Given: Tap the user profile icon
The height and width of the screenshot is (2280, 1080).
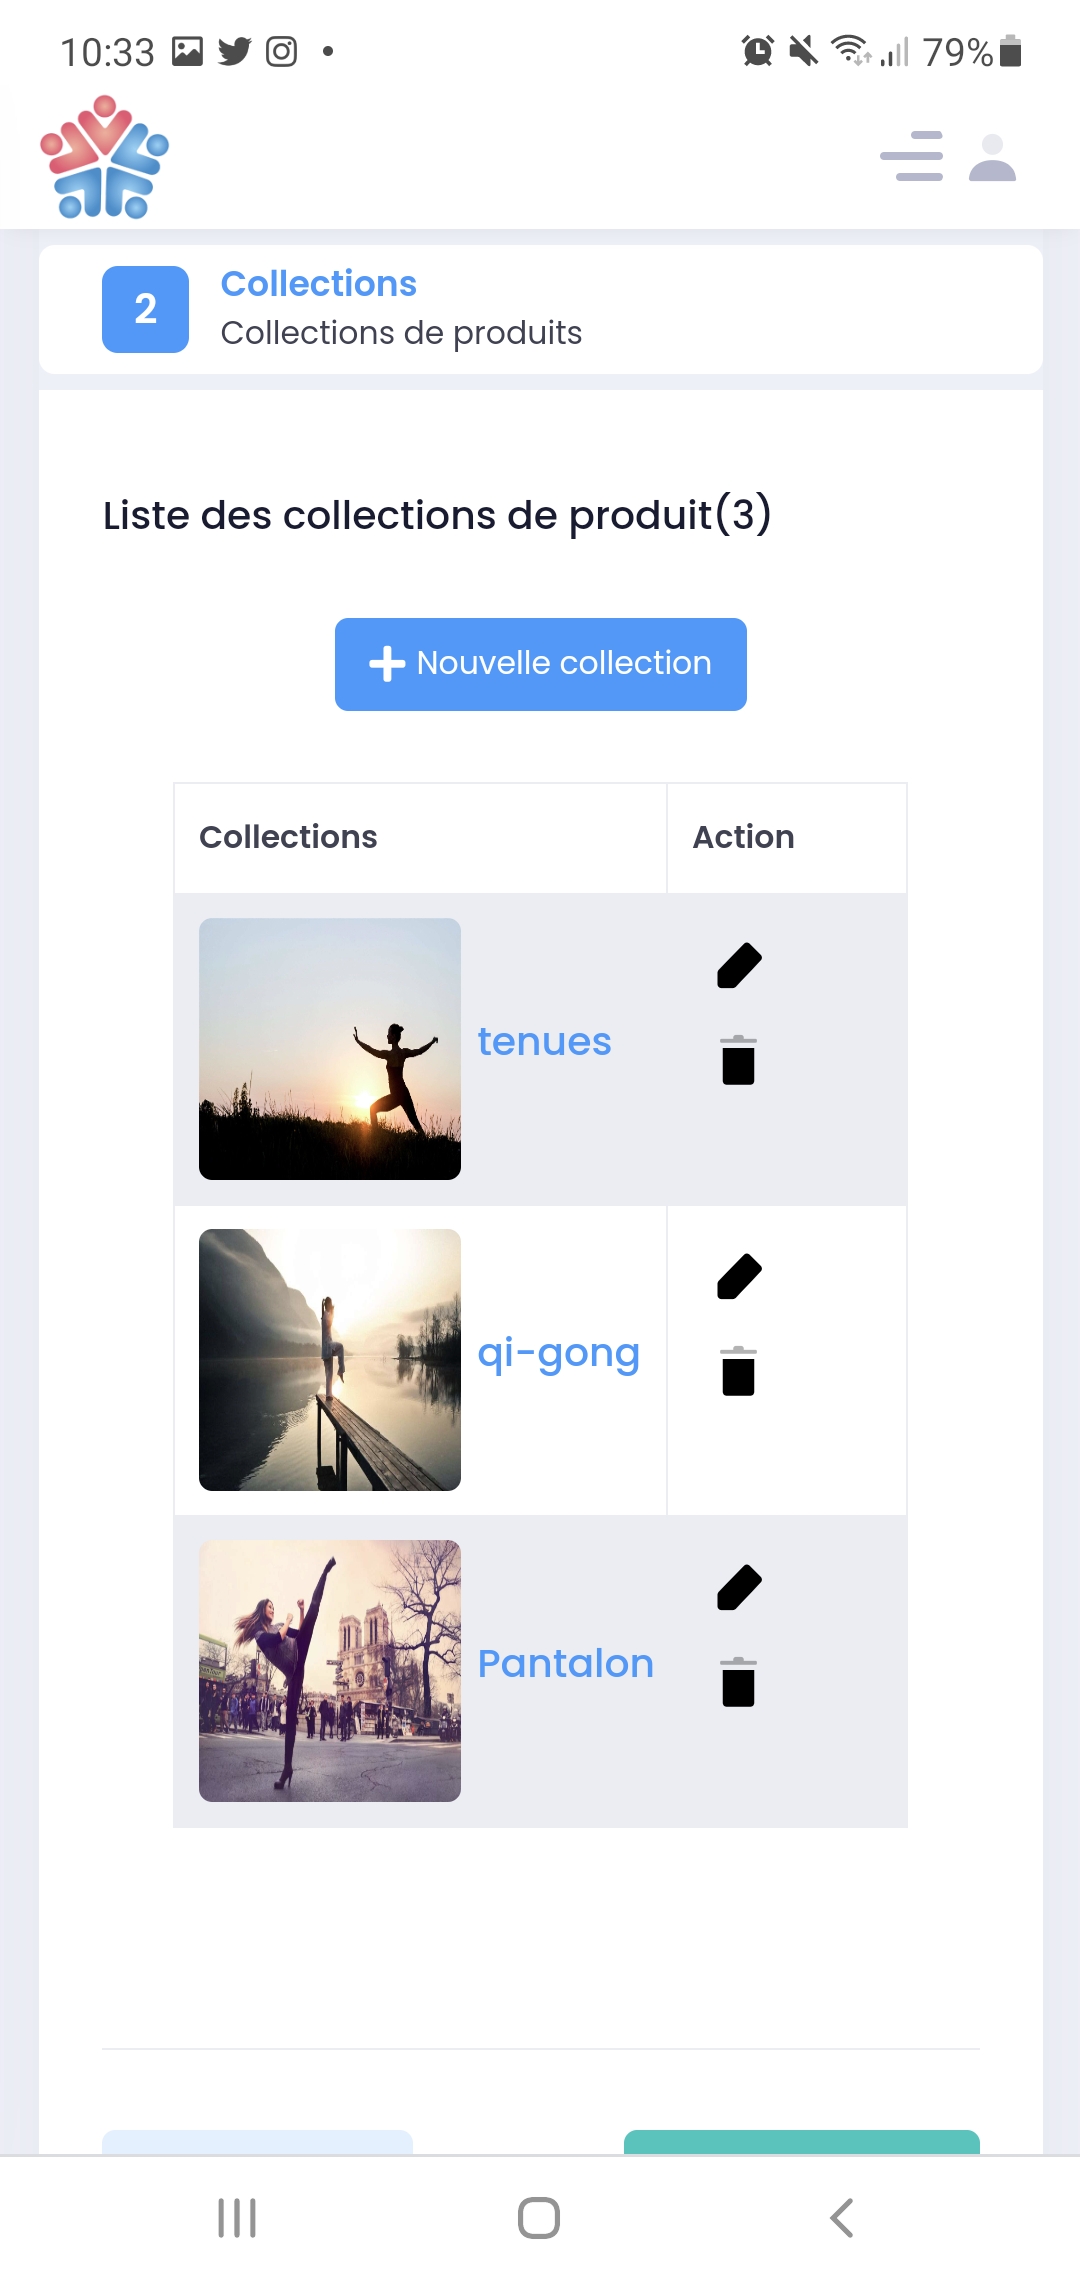Looking at the screenshot, I should click(992, 158).
